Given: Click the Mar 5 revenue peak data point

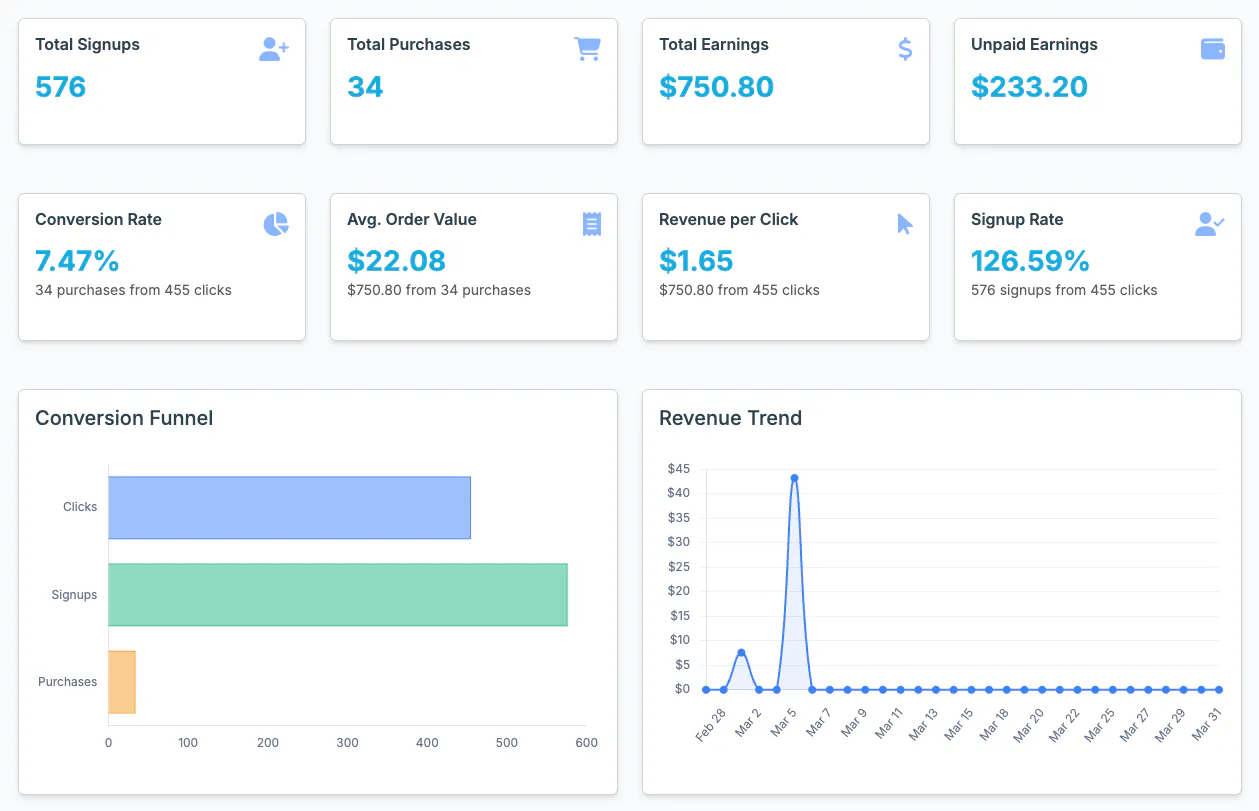Looking at the screenshot, I should [794, 478].
